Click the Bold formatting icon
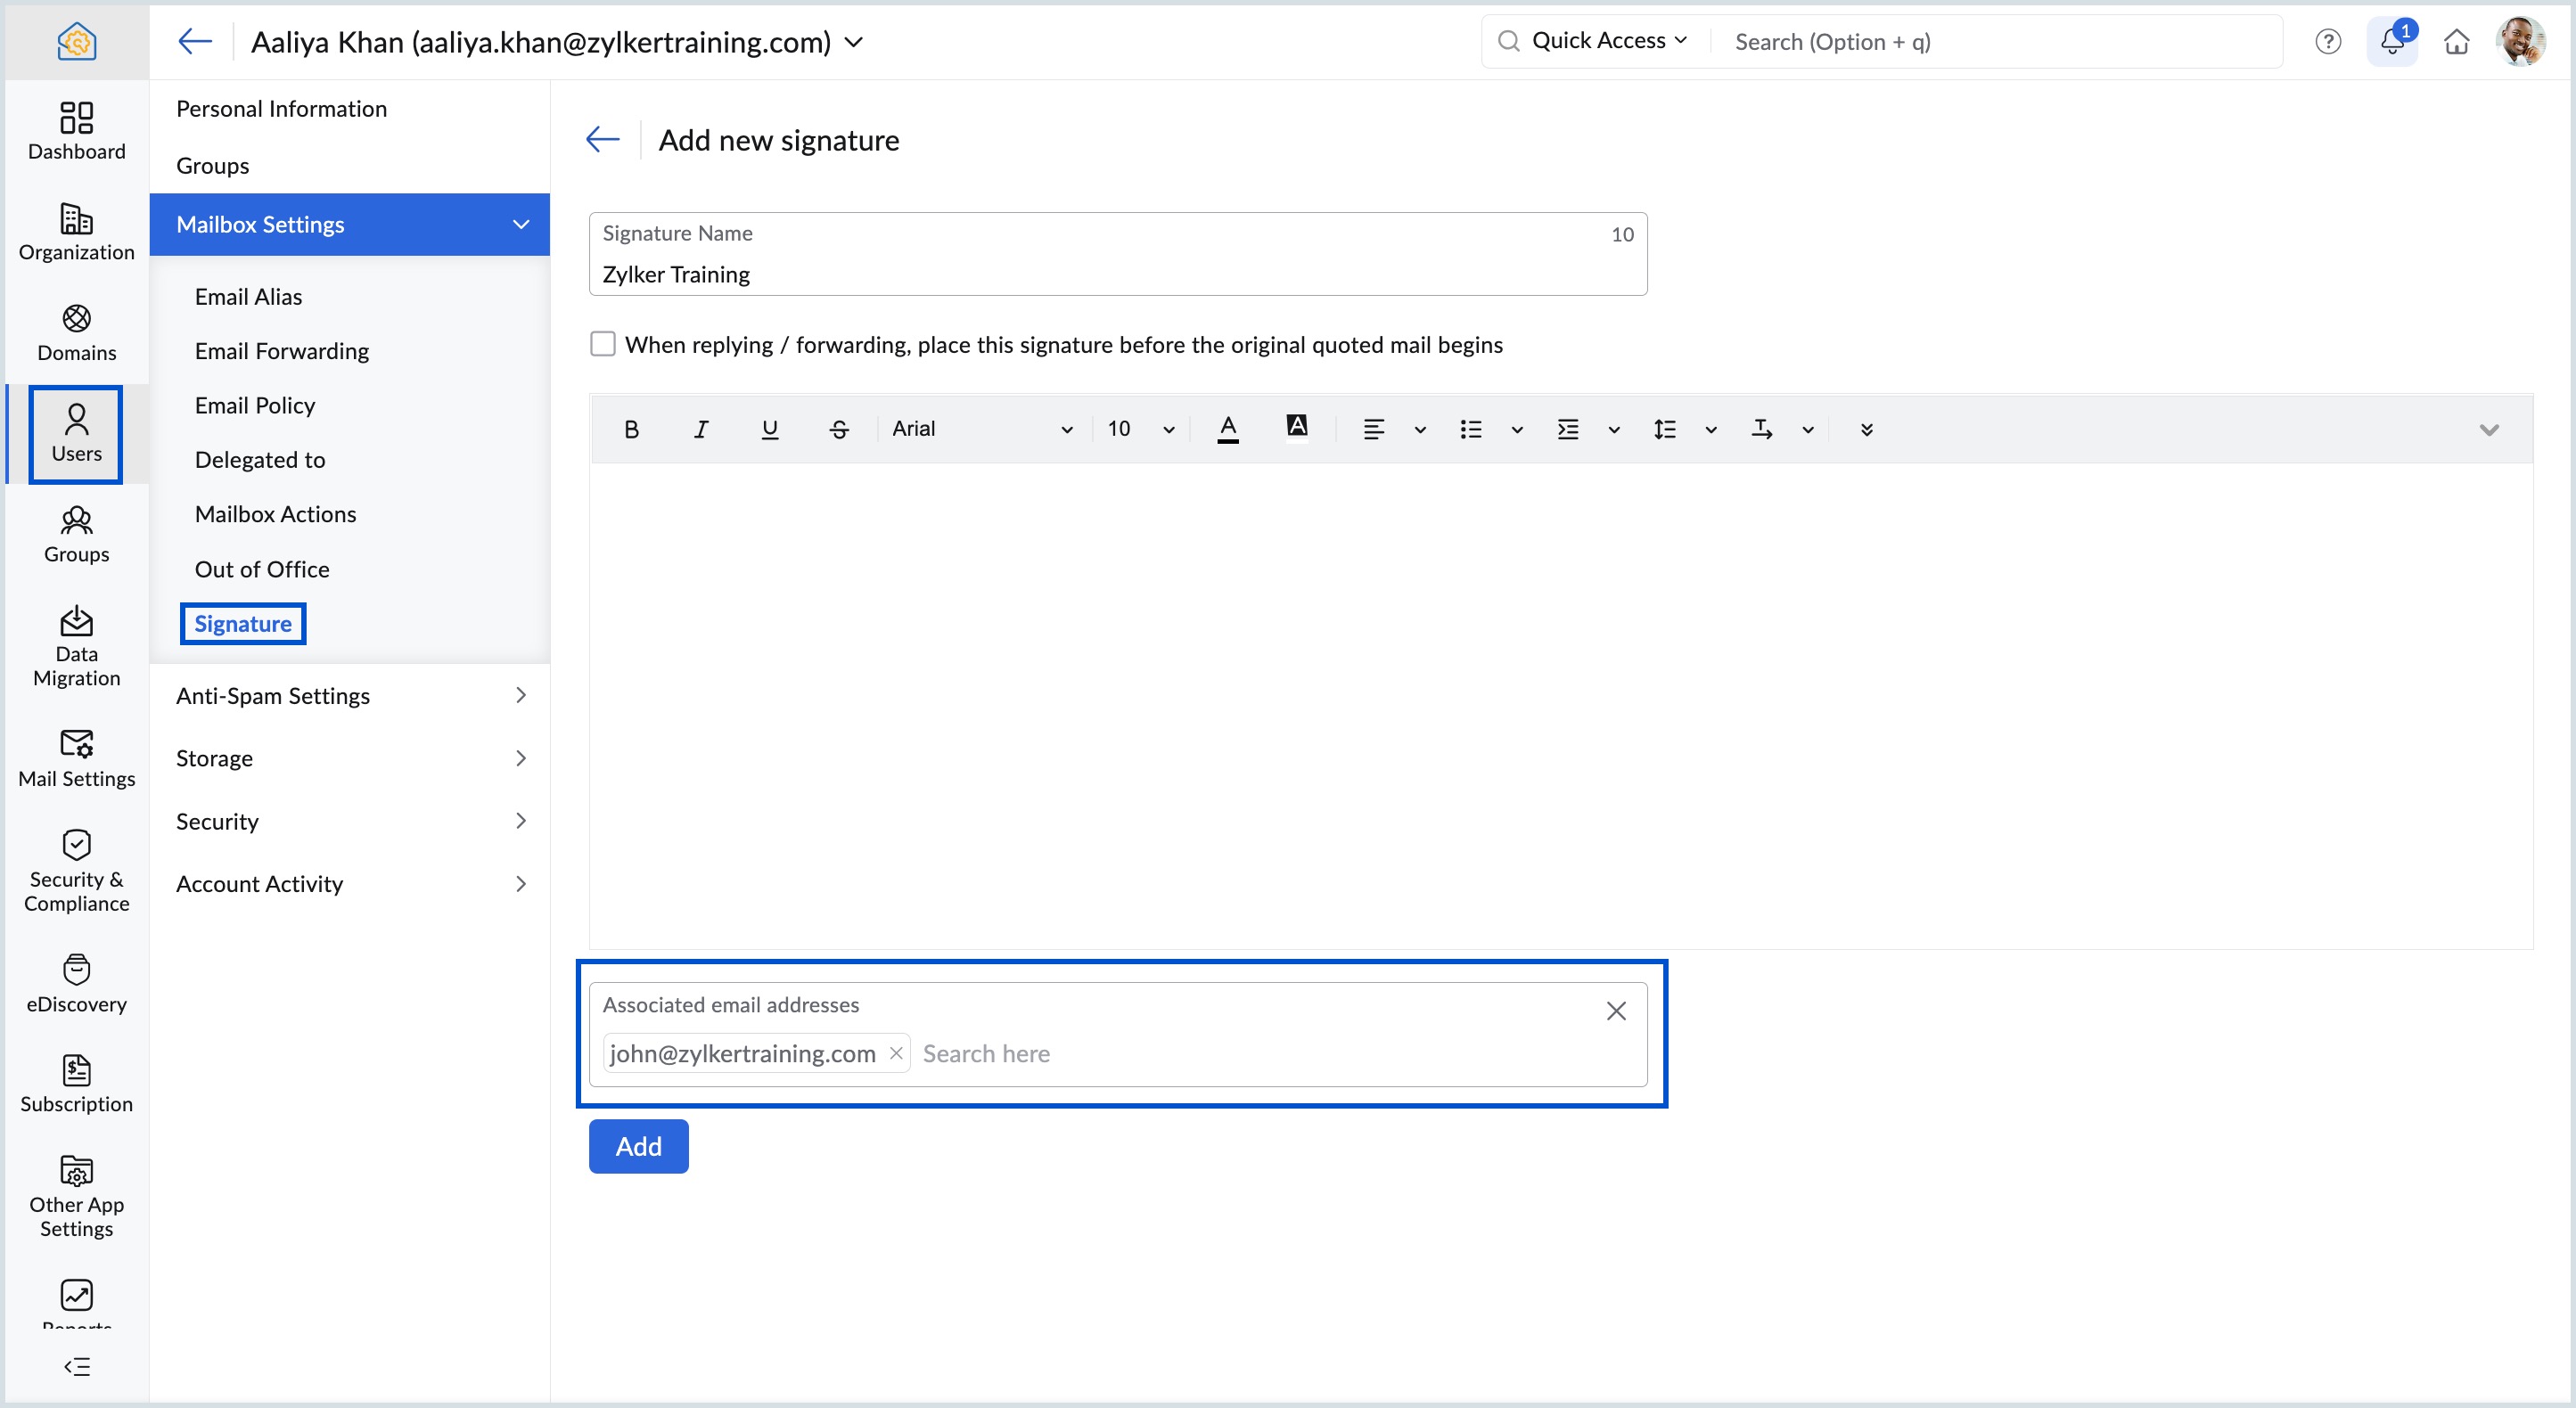 click(x=631, y=429)
